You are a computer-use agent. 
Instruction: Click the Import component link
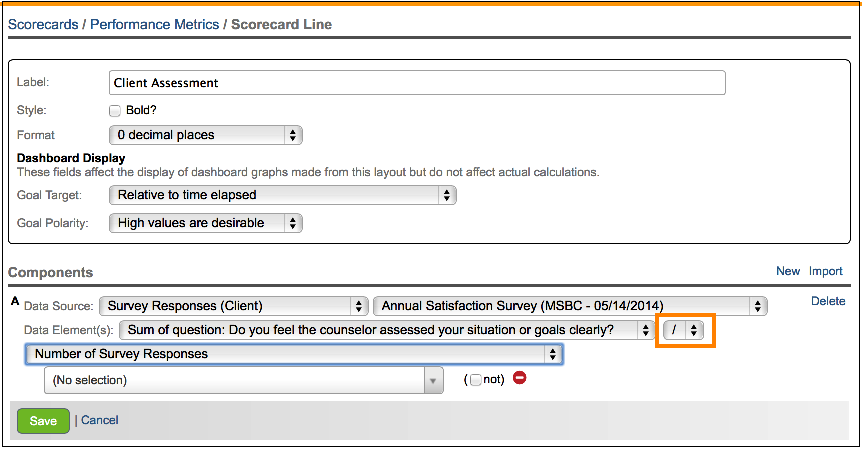point(826,271)
